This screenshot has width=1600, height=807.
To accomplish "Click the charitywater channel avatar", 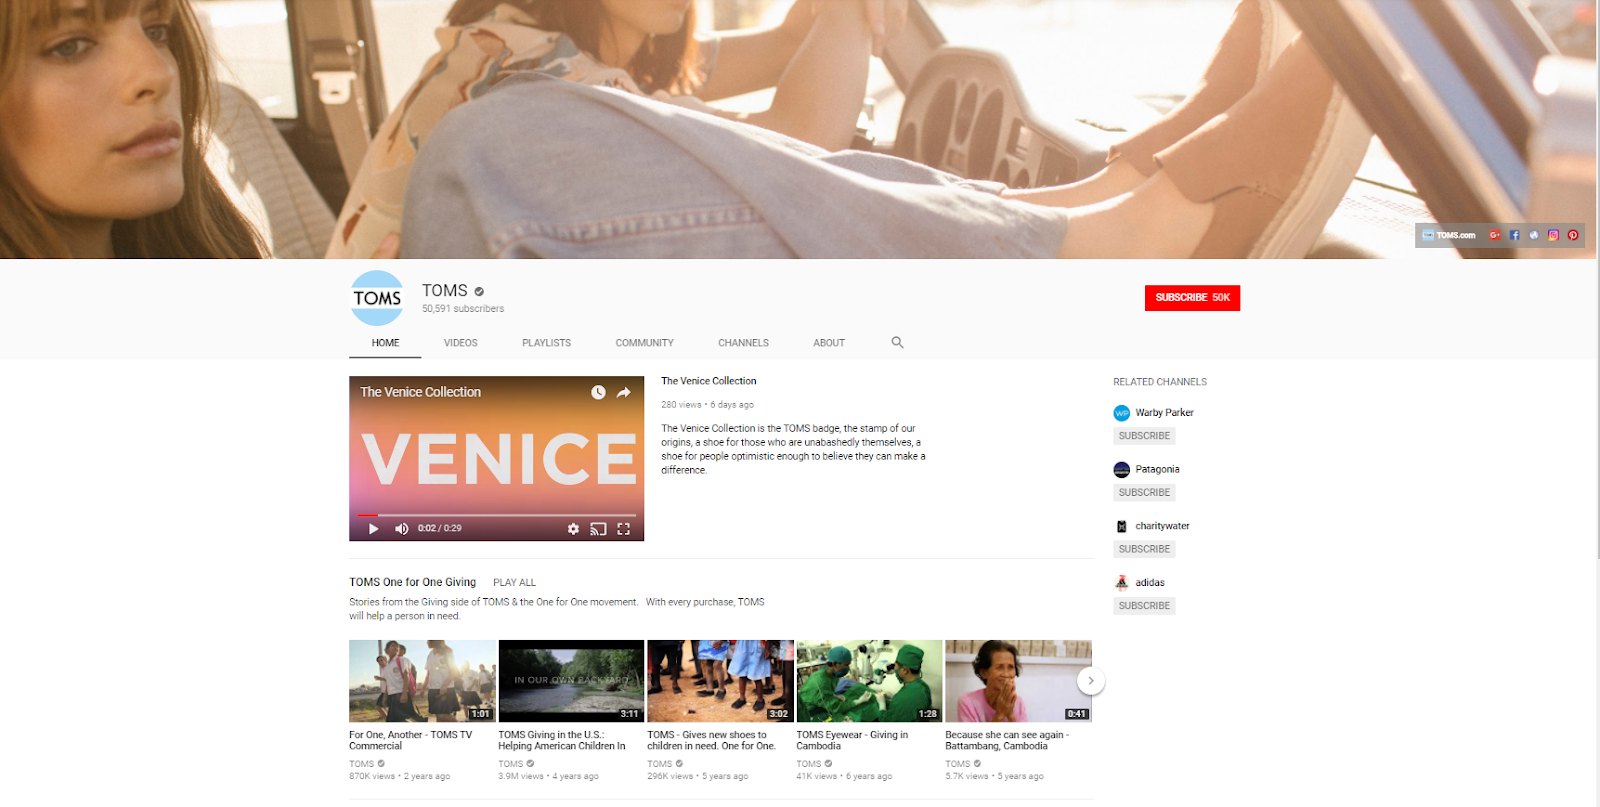I will (1122, 526).
